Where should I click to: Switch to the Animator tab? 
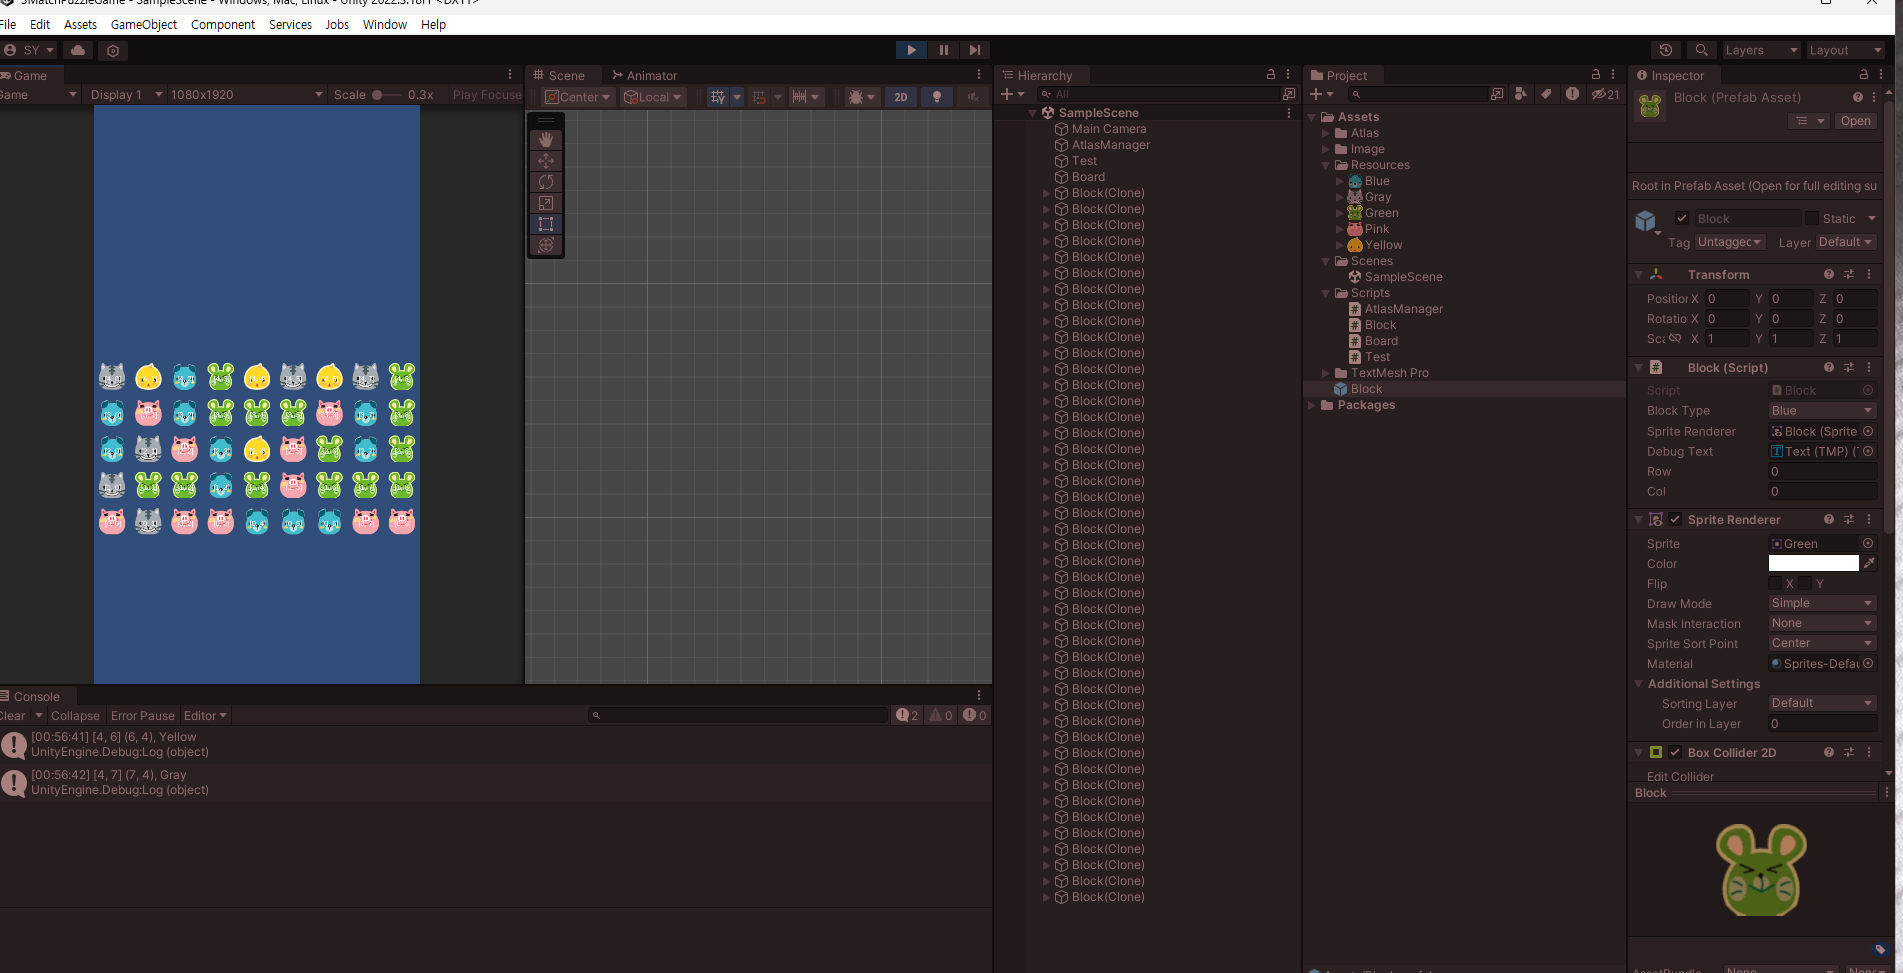pos(645,75)
